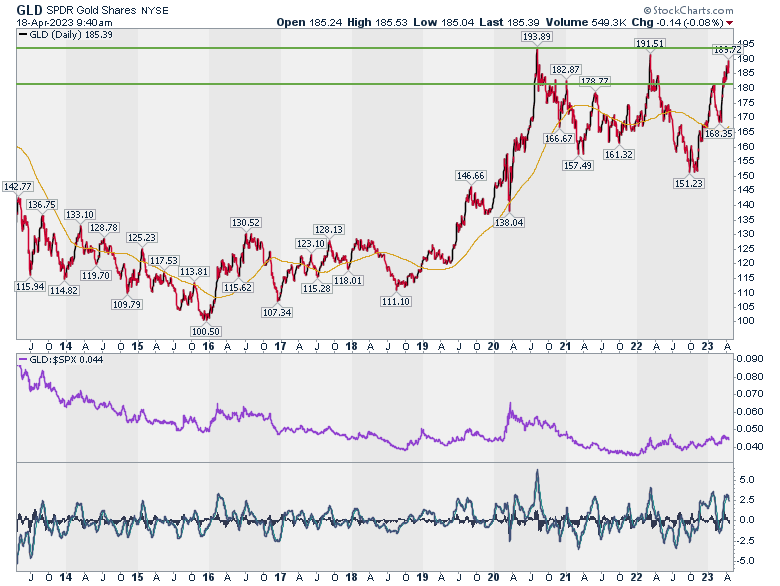Click the GLD (Daily) 185.39 legend
Screen dimensions: 780x586
66,35
